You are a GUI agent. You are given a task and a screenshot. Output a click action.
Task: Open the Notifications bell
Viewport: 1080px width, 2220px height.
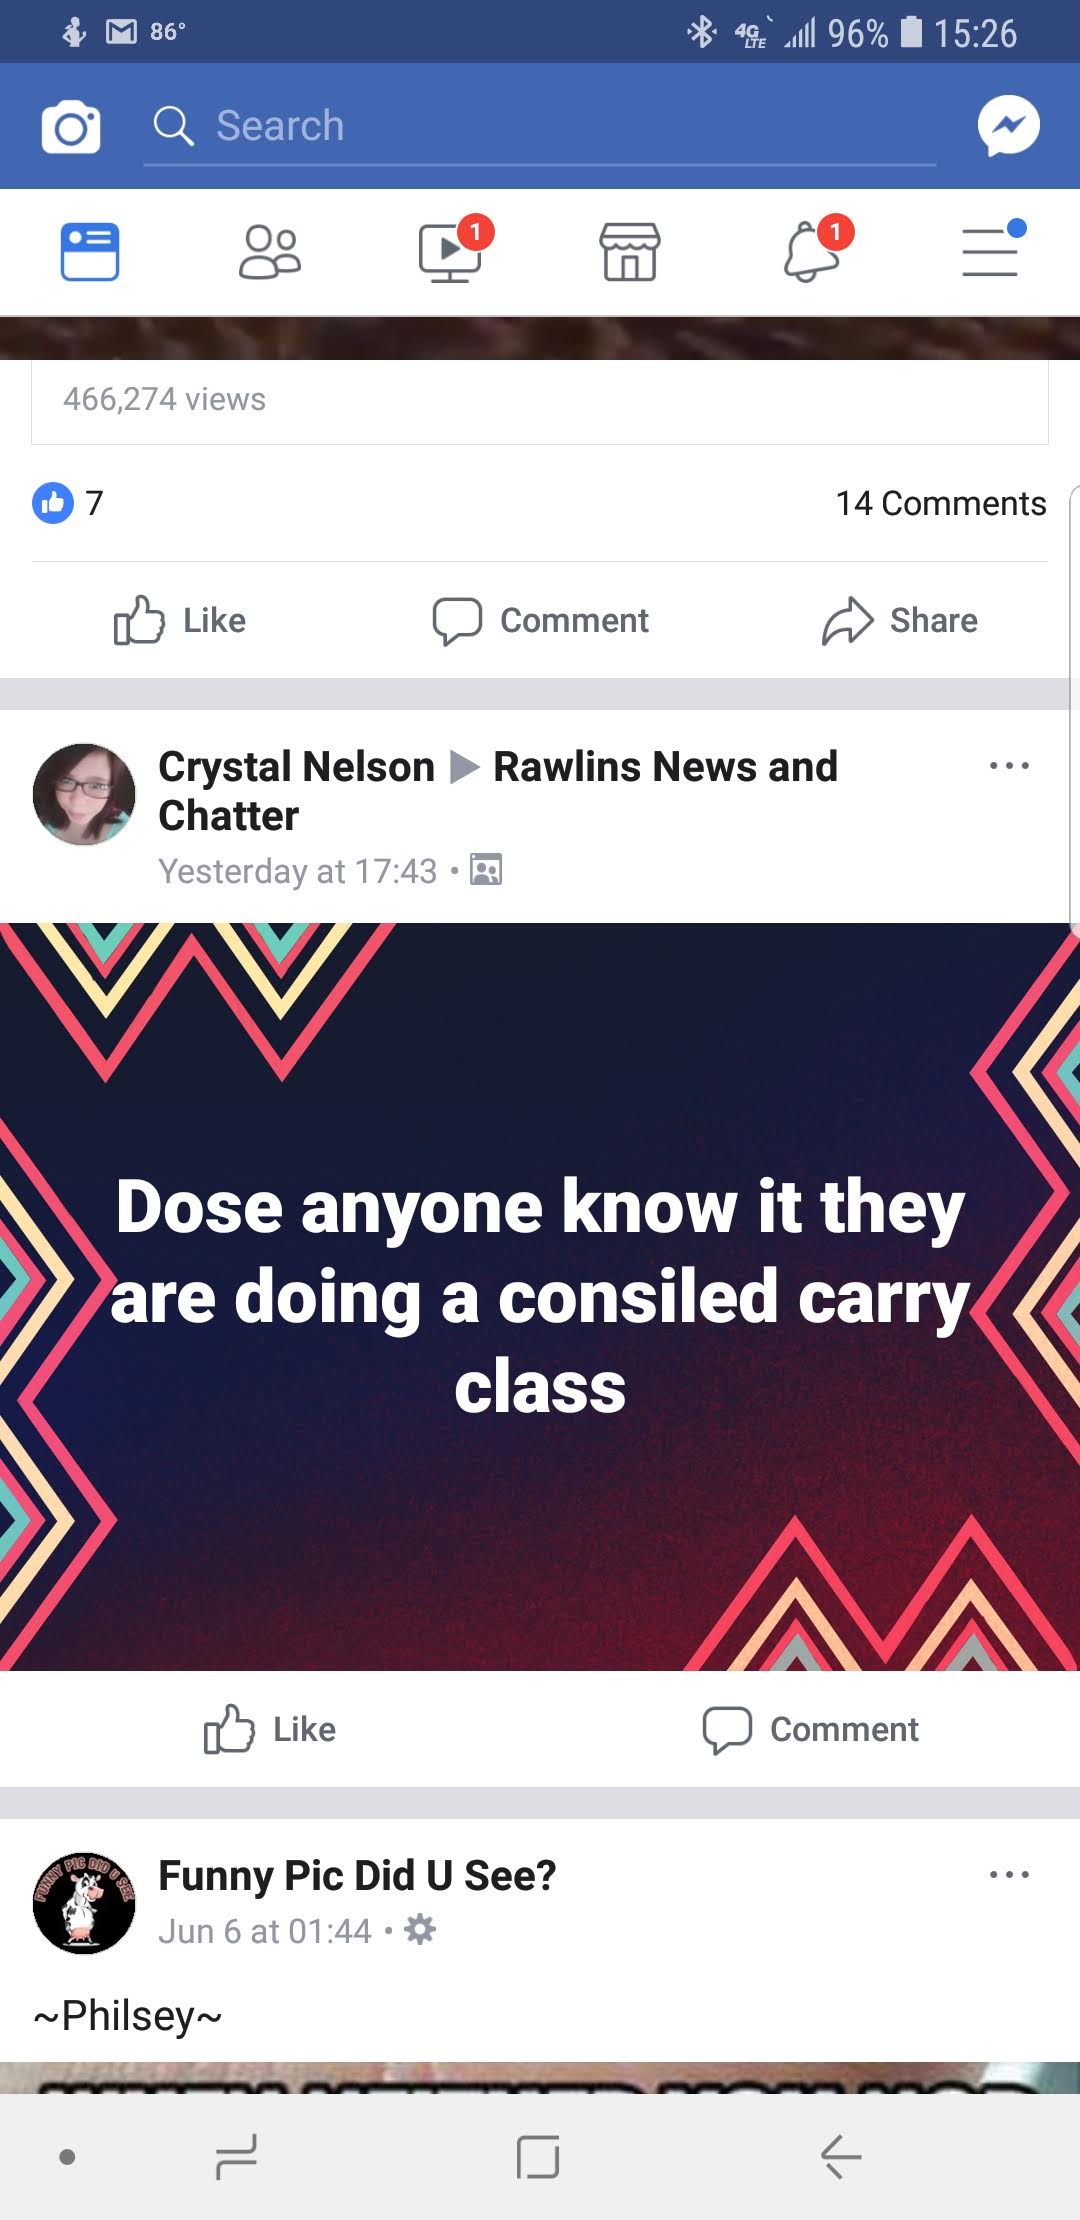coord(811,251)
